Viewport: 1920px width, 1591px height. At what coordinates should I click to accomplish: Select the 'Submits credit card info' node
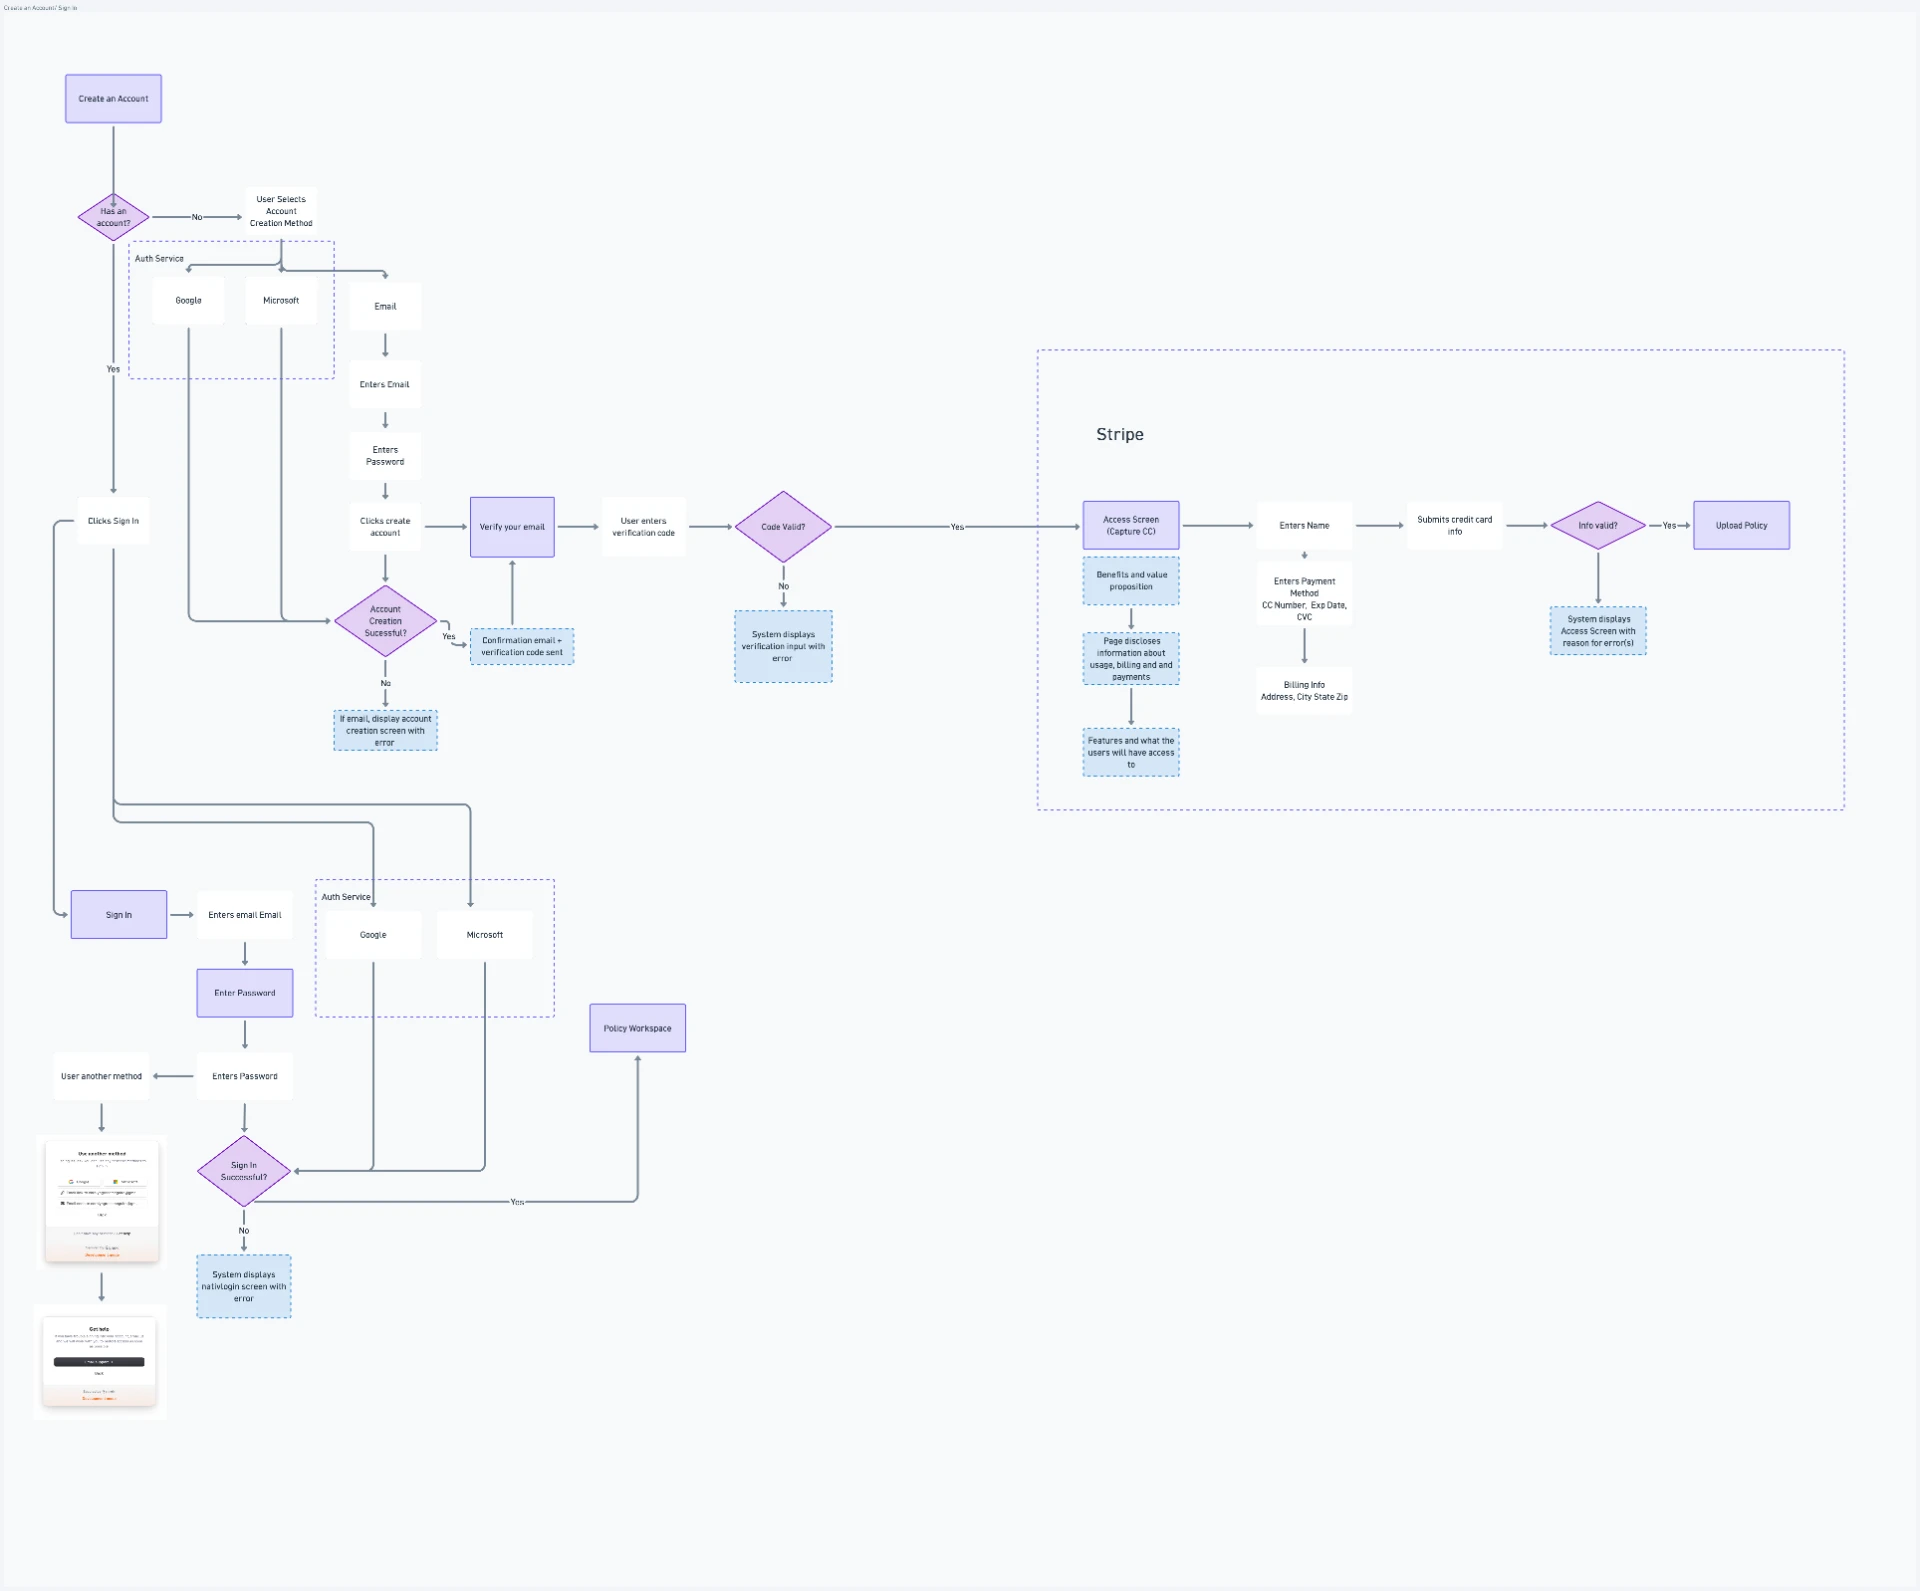tap(1455, 526)
